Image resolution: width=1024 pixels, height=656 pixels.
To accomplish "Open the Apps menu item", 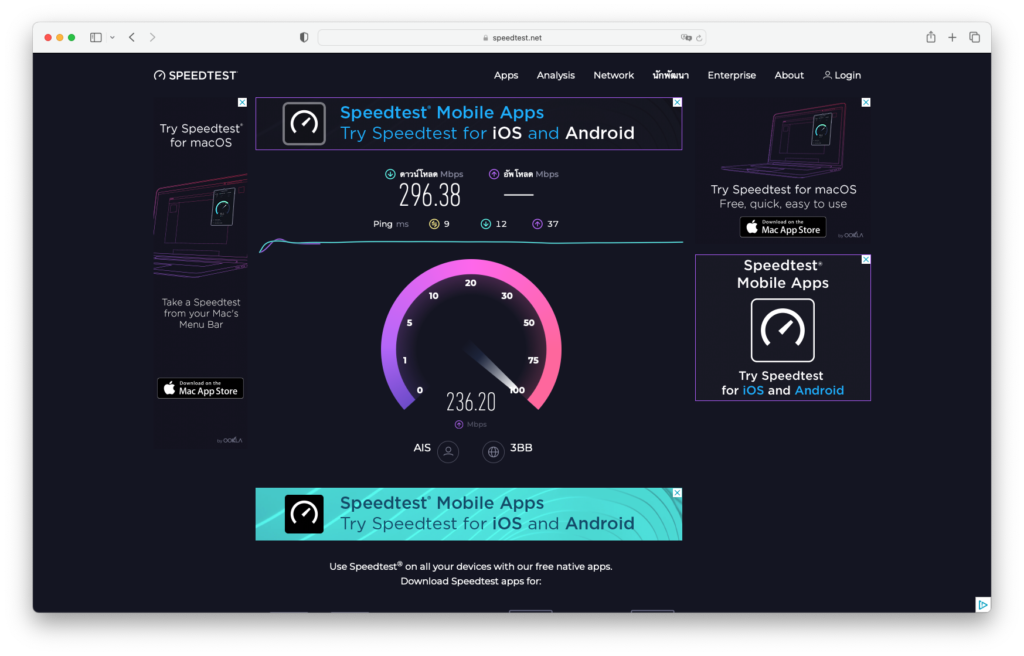I will tap(506, 75).
